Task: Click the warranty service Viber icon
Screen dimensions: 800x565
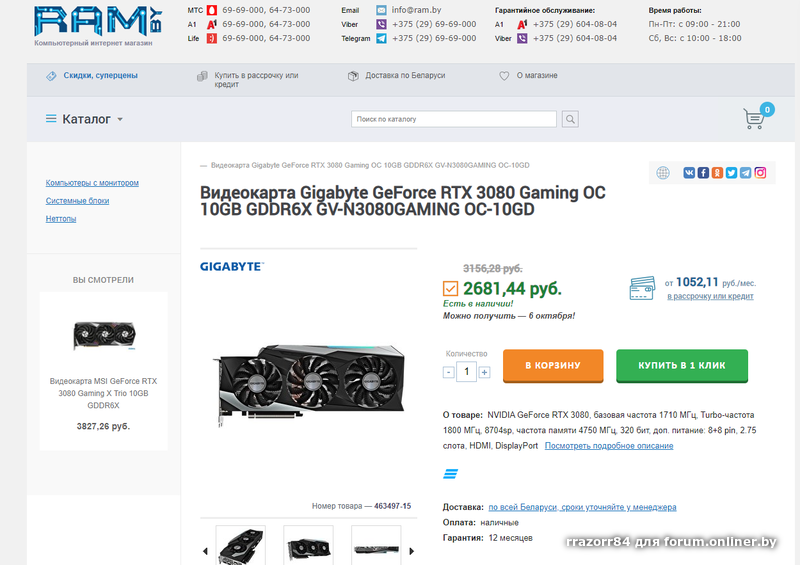Action: tap(522, 38)
